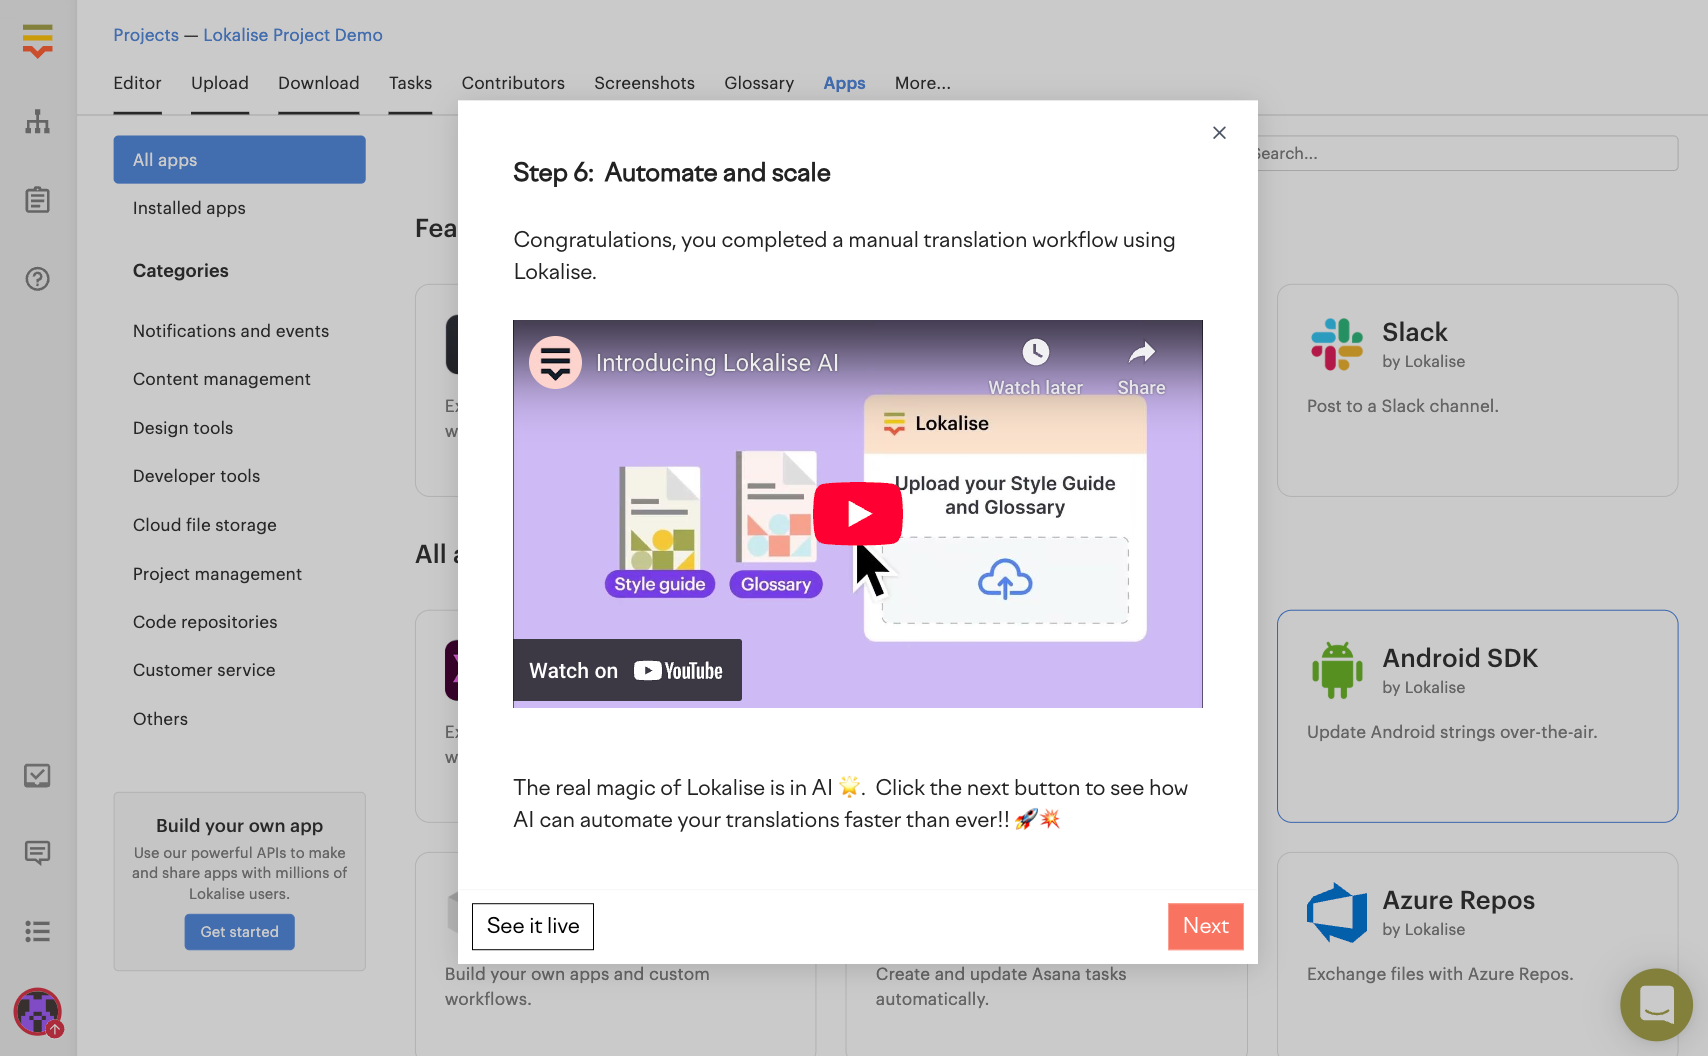
Task: Select Cloud file storage category
Action: tap(205, 525)
